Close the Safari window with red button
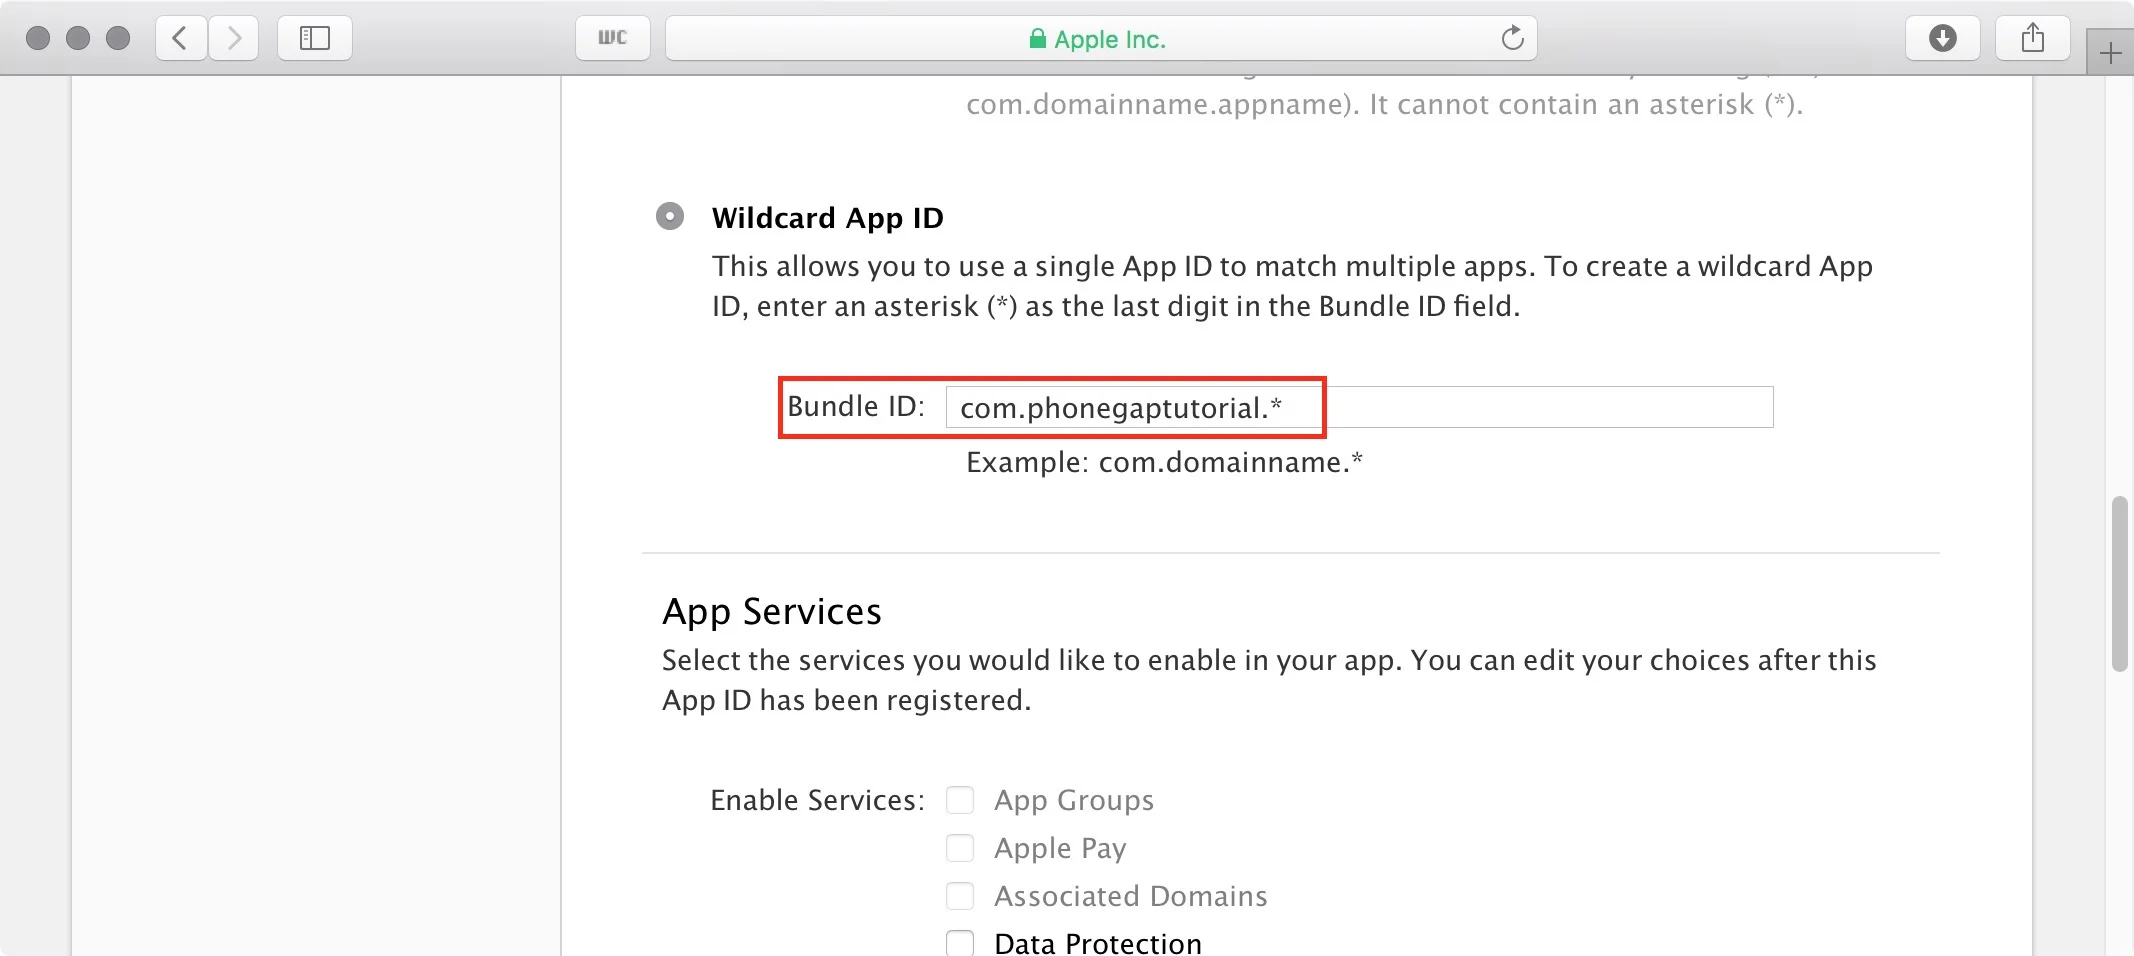Viewport: 2134px width, 956px height. coord(38,38)
